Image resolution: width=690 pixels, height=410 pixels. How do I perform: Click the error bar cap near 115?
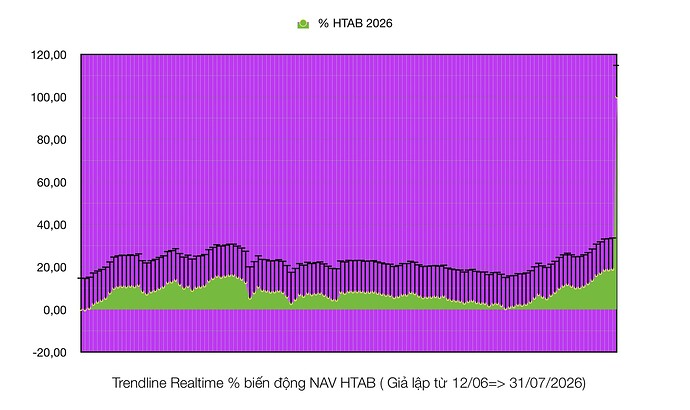coord(617,66)
